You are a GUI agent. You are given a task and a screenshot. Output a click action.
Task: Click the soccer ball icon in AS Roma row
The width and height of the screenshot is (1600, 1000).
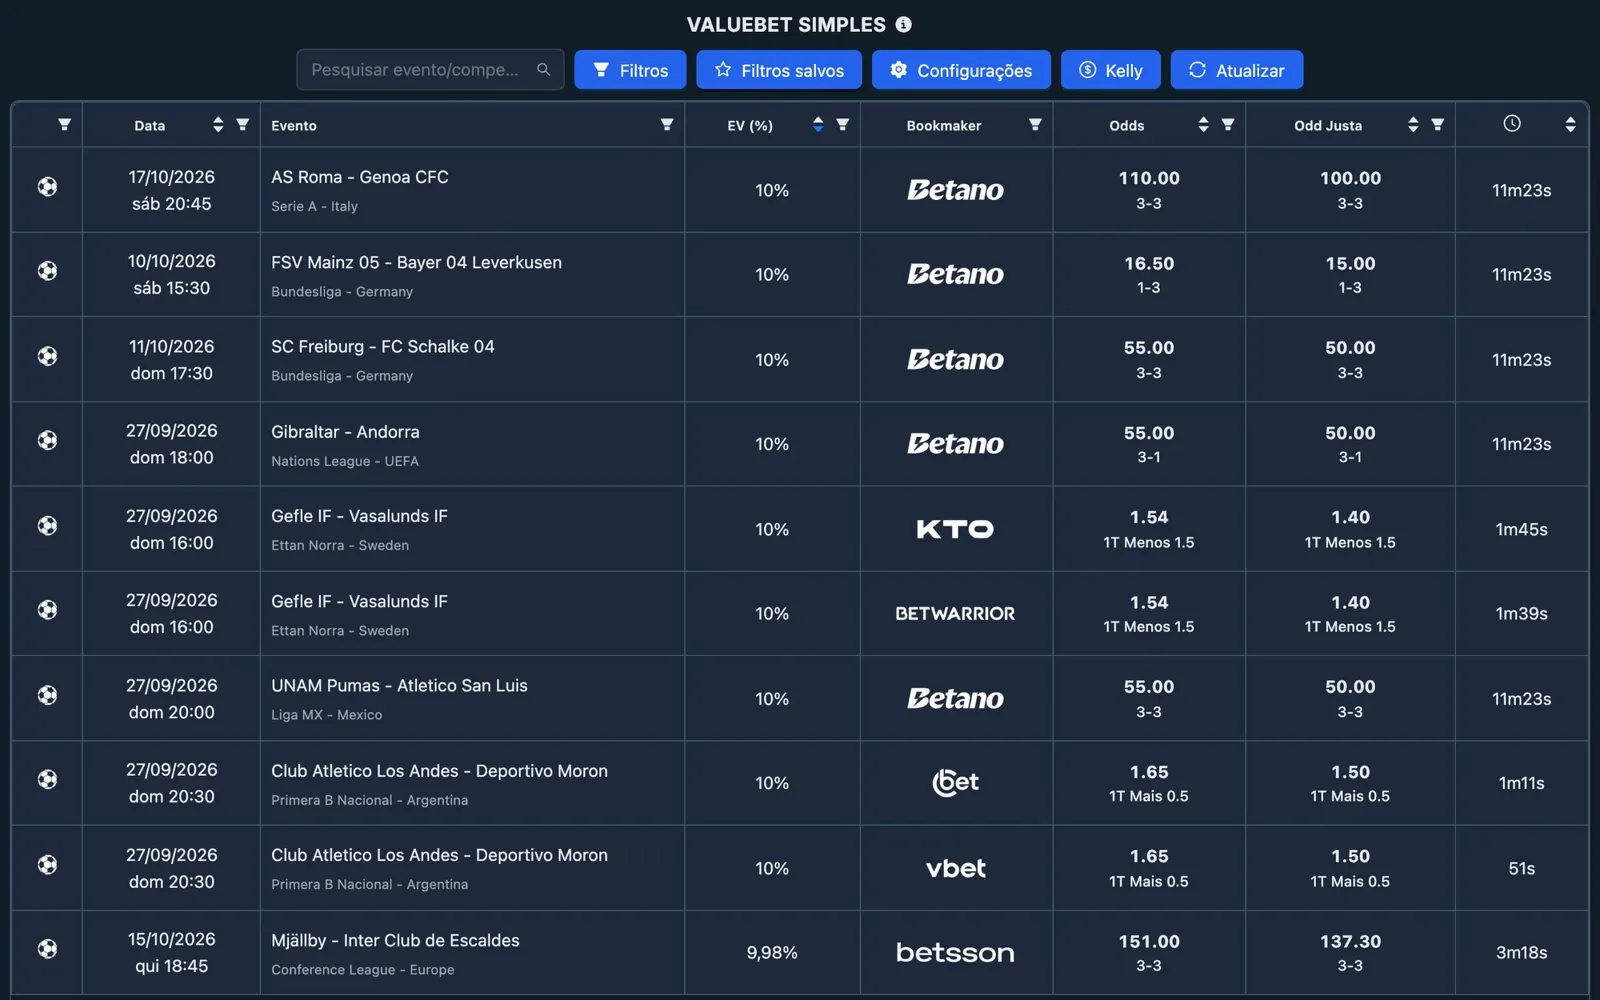47,187
